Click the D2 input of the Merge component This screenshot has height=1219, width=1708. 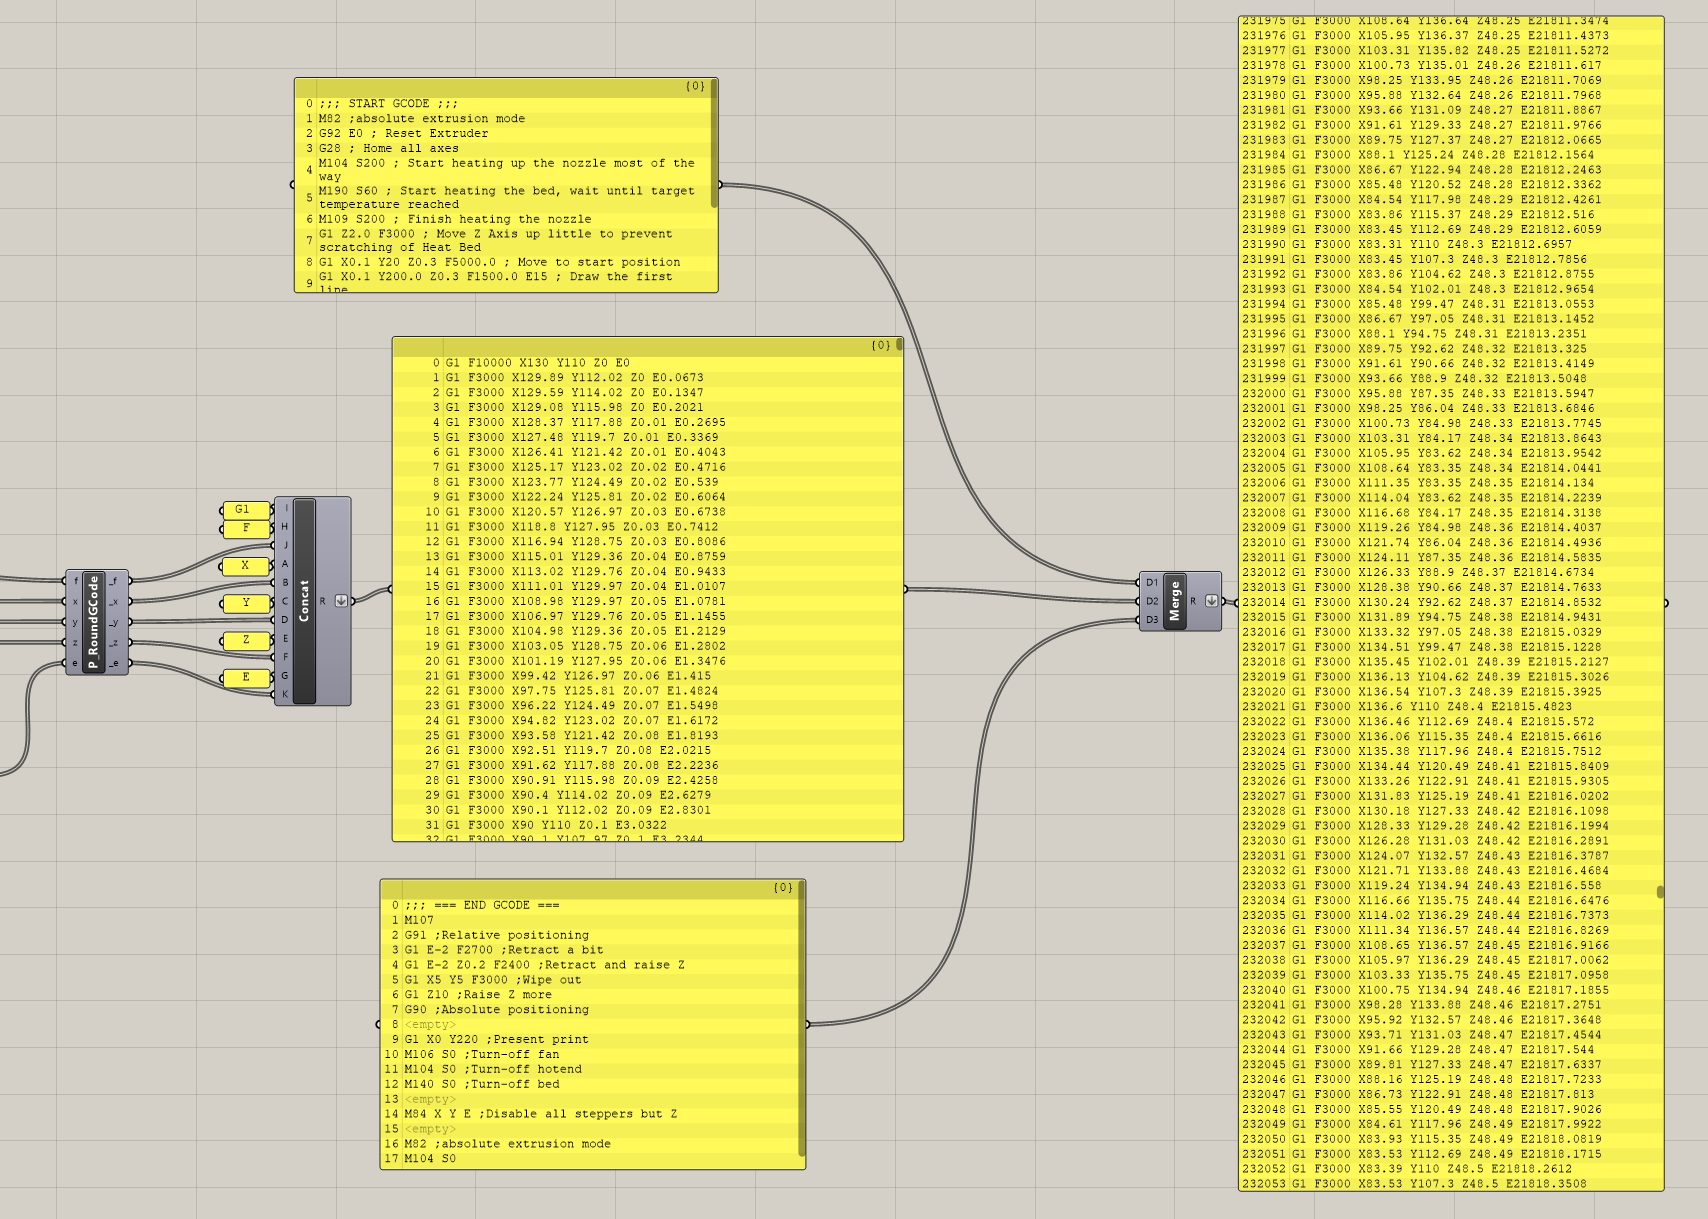tap(1152, 601)
